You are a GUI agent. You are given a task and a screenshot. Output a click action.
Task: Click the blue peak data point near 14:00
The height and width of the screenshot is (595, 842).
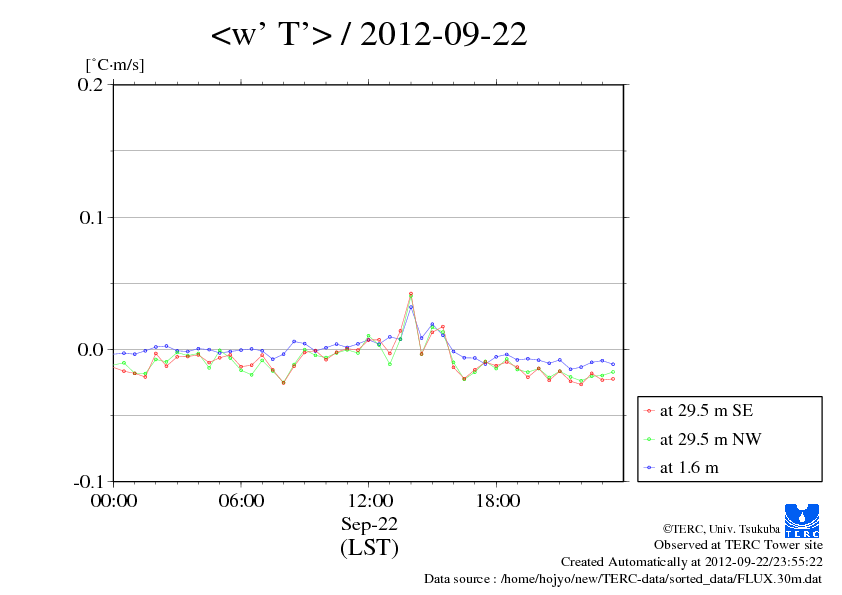pyautogui.click(x=411, y=307)
